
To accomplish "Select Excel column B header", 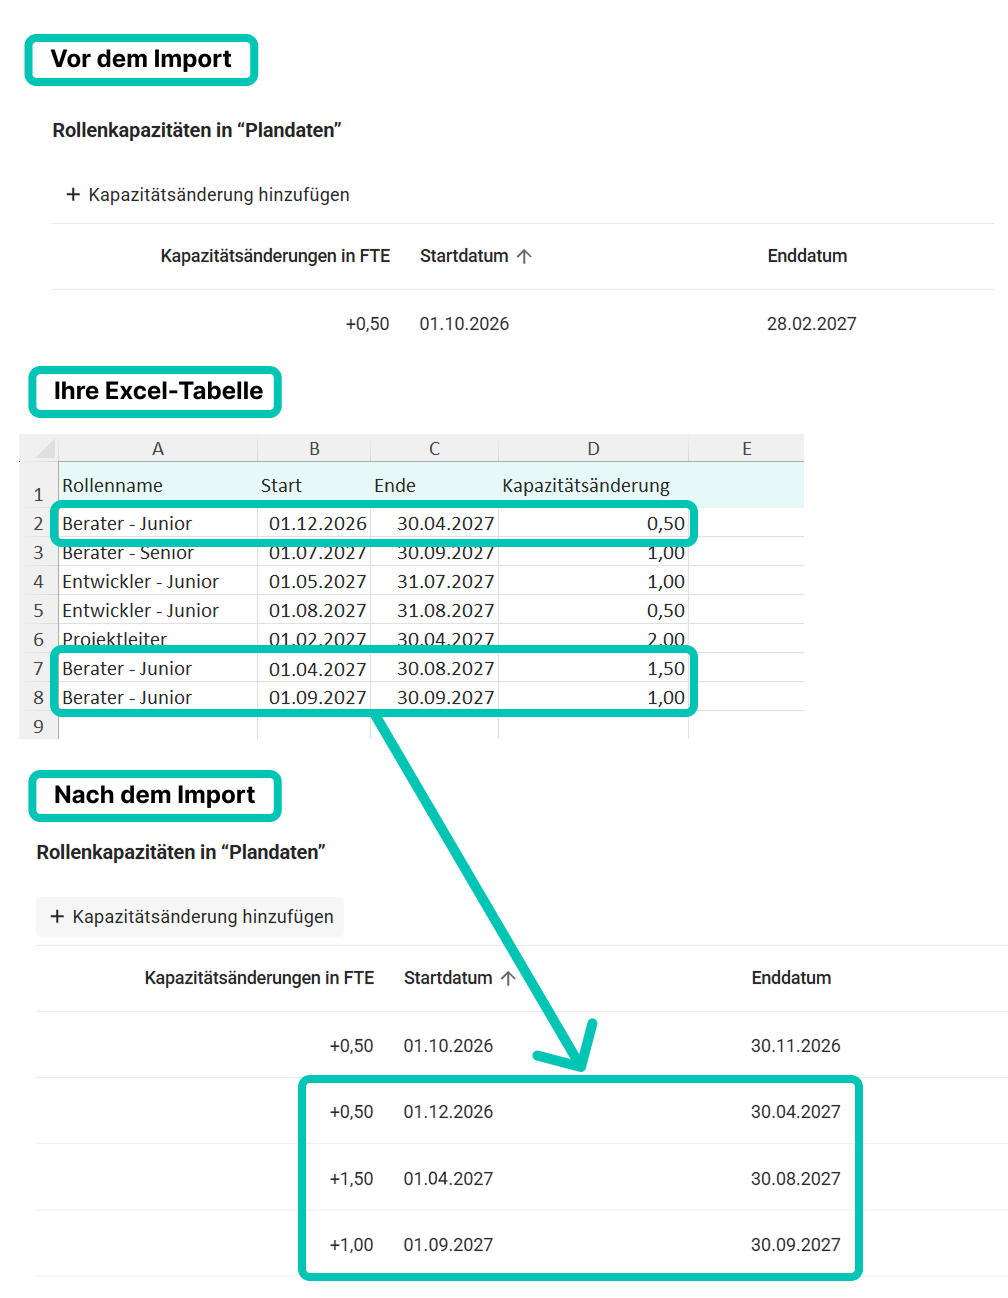I will click(314, 449).
